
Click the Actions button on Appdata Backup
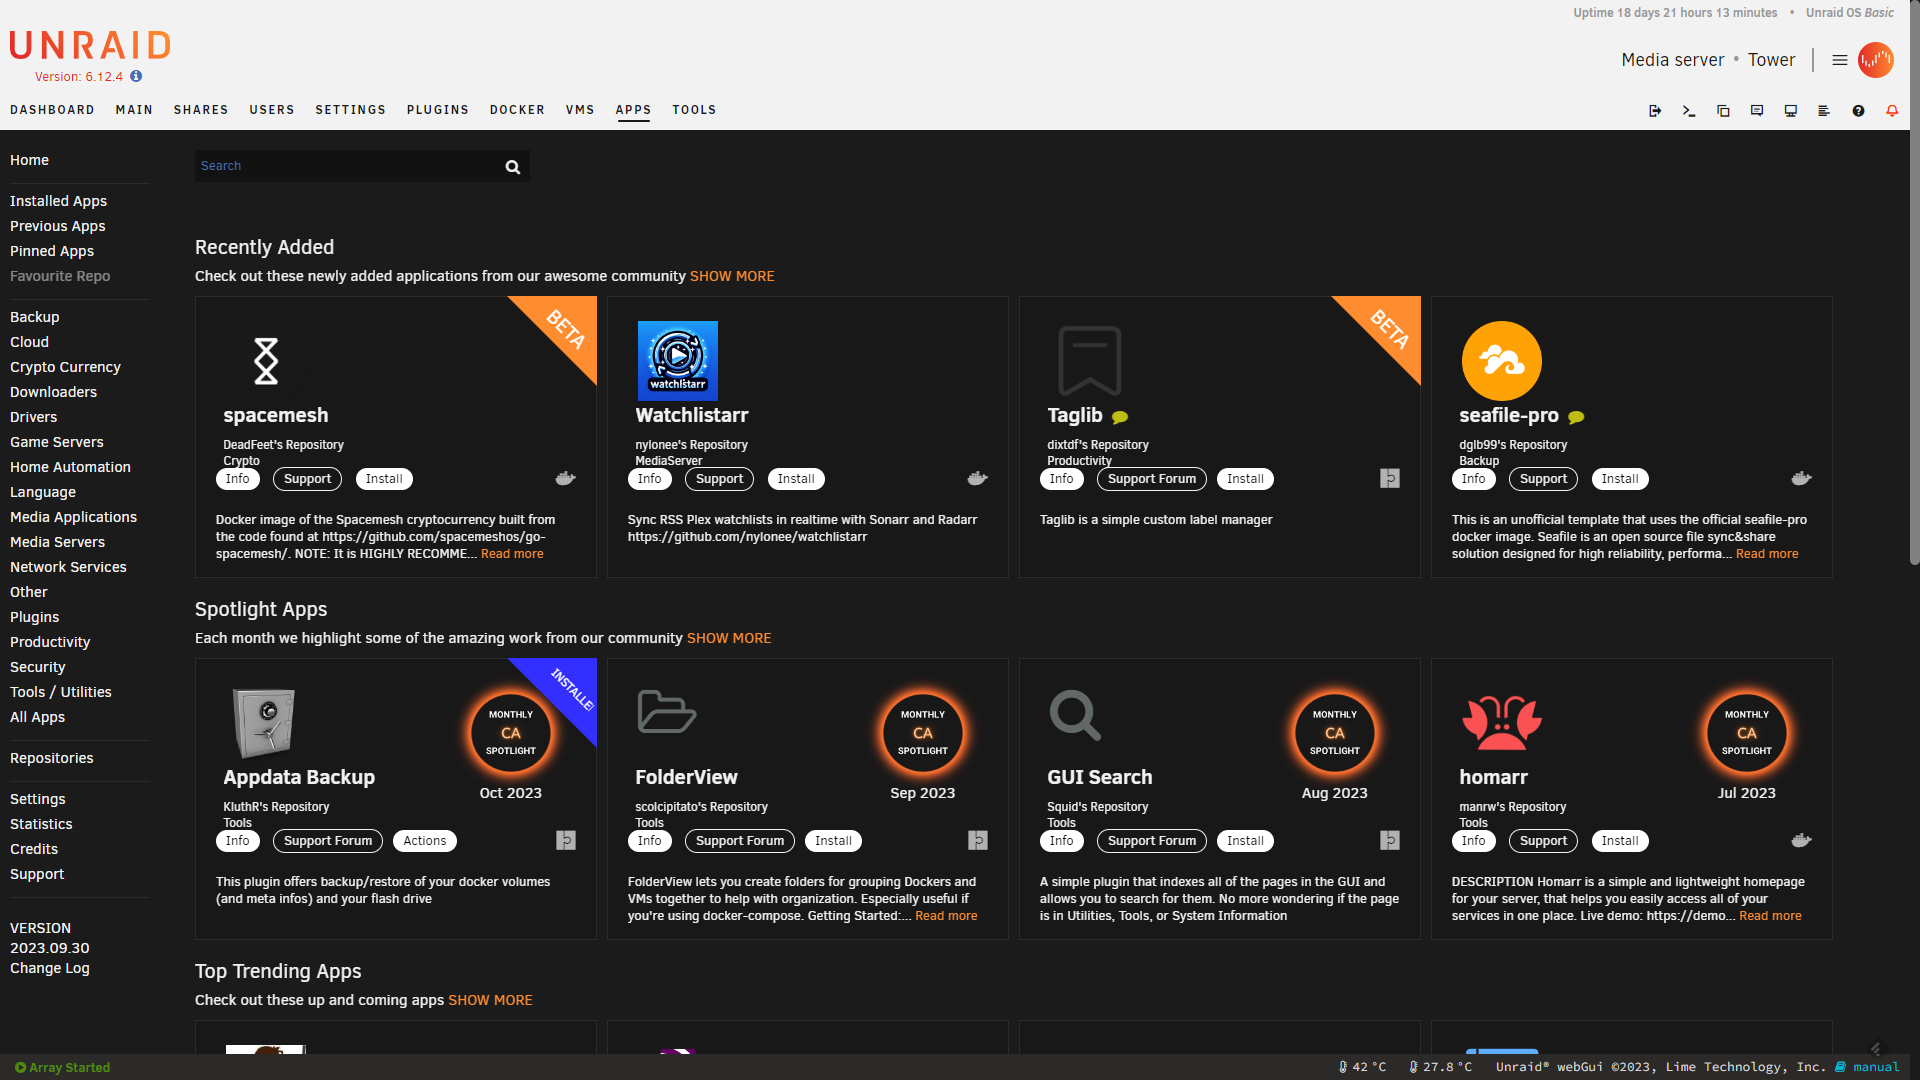click(424, 840)
